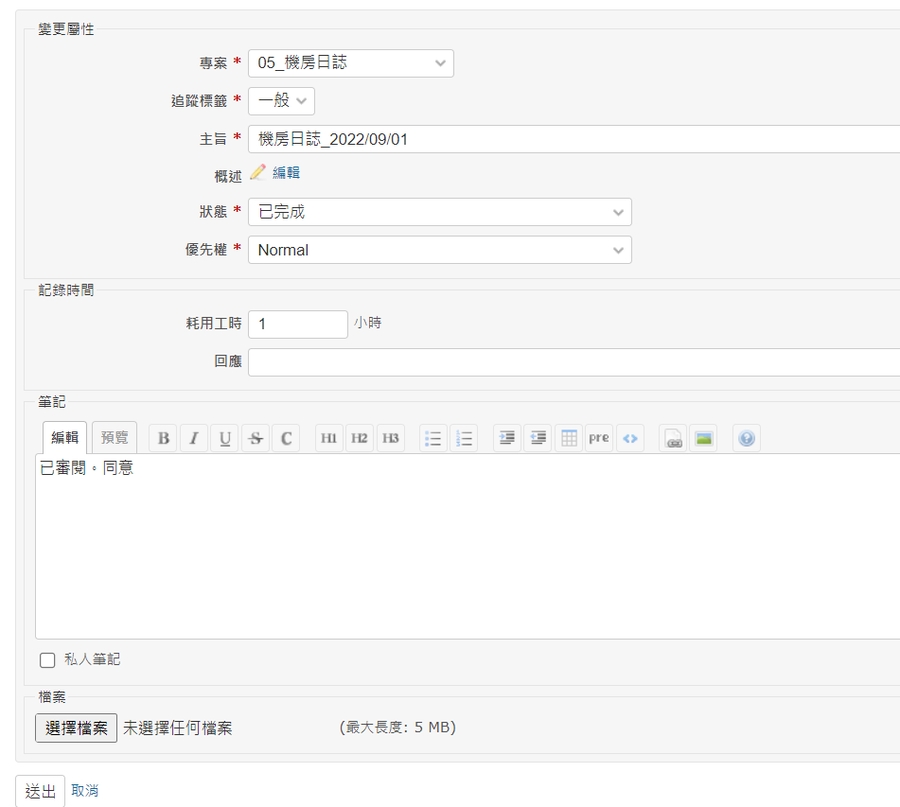
Task: Insert preformatted text with pre button
Action: (x=599, y=438)
